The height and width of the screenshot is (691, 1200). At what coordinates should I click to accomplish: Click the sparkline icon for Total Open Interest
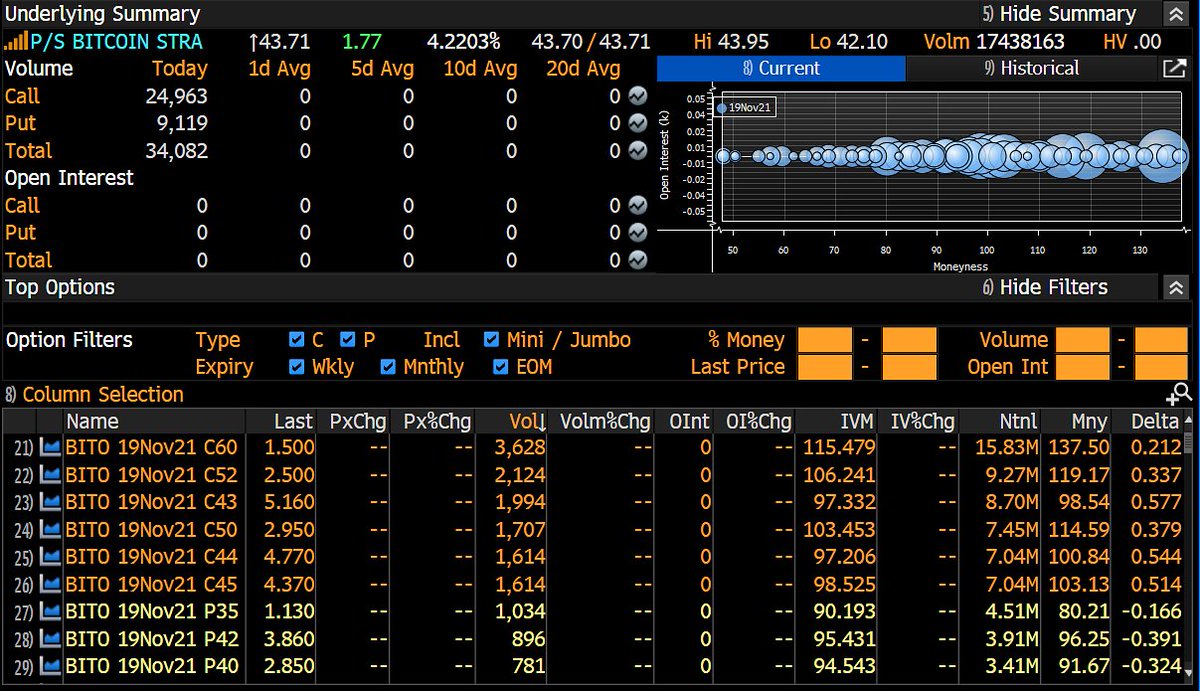638,259
